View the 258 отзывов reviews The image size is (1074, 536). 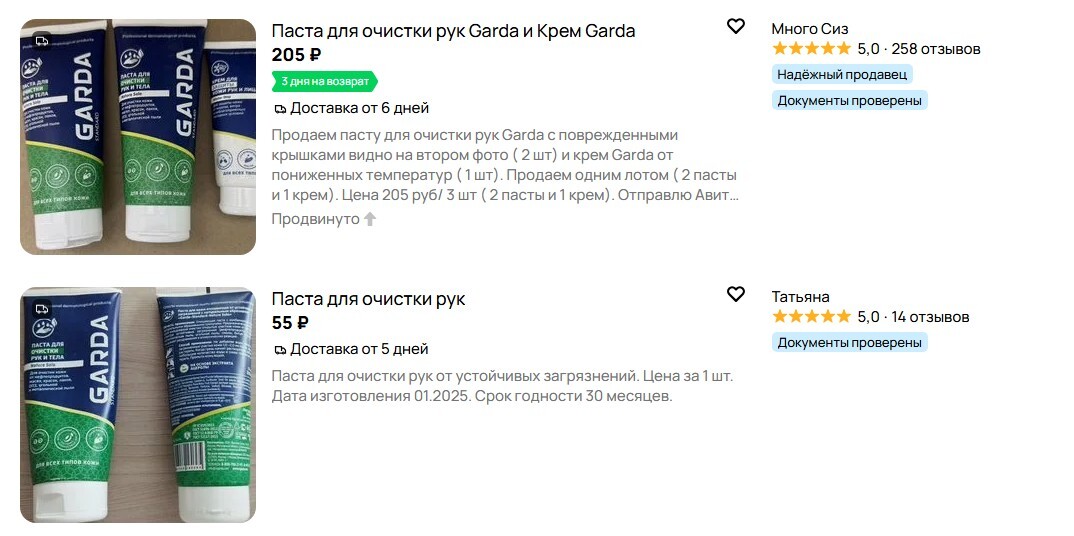935,49
